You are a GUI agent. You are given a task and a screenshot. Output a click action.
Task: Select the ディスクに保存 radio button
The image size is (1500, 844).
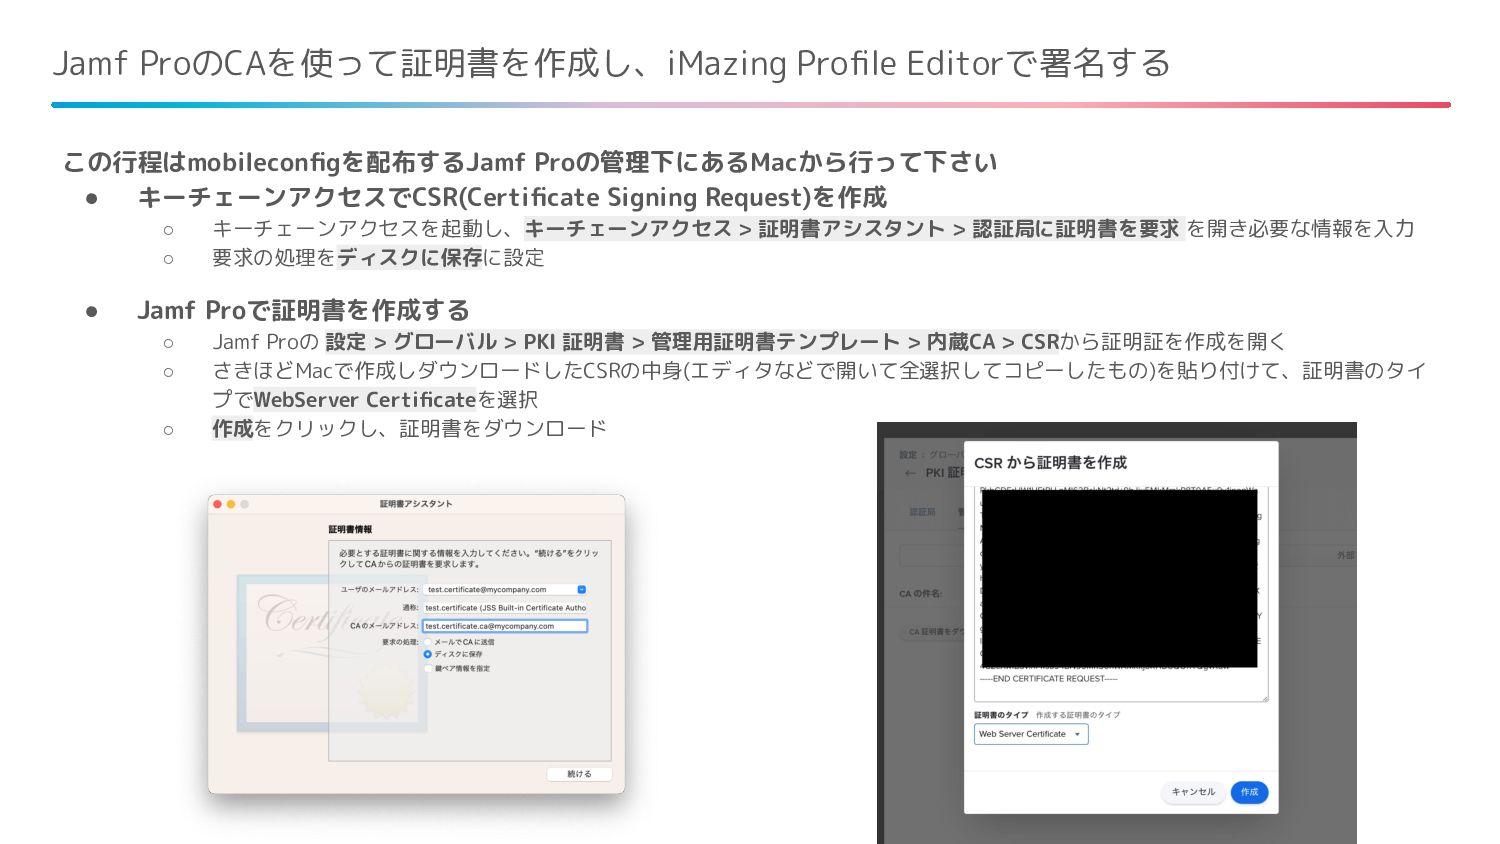(x=428, y=654)
